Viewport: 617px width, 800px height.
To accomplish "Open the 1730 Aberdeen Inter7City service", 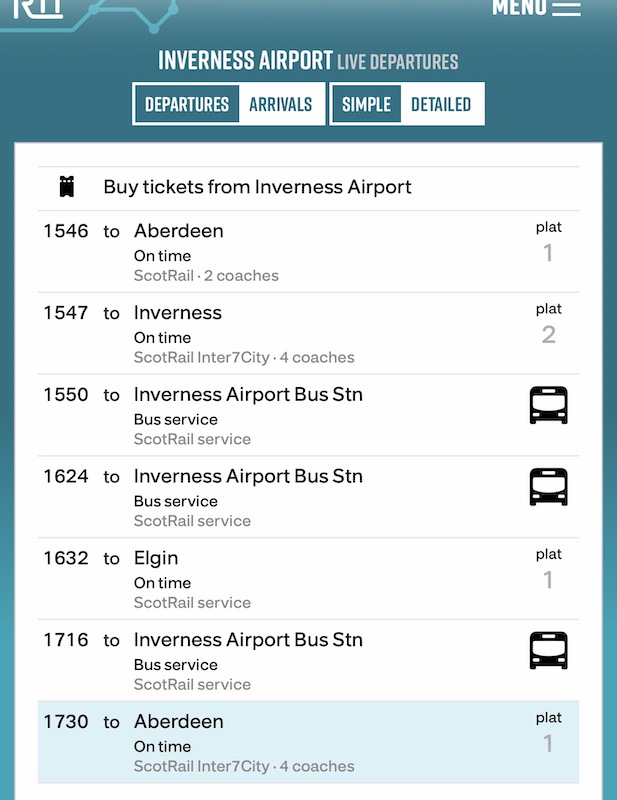I will [179, 722].
